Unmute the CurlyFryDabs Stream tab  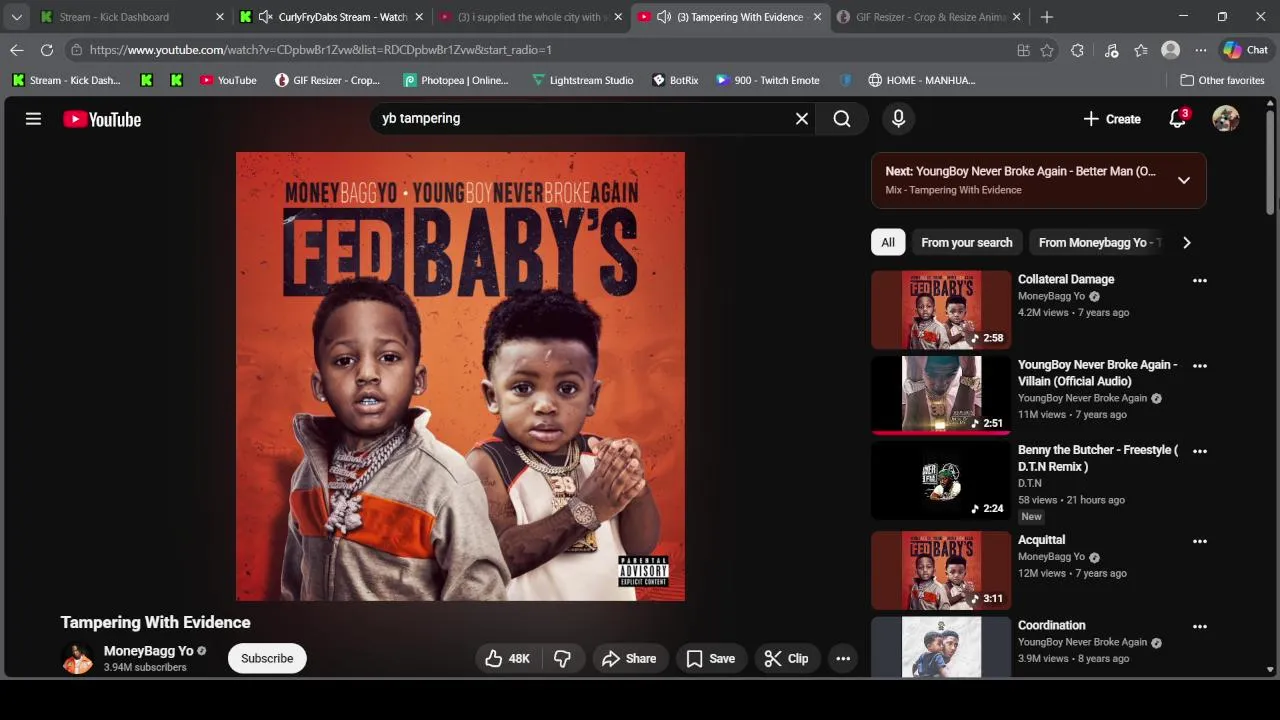click(x=265, y=17)
